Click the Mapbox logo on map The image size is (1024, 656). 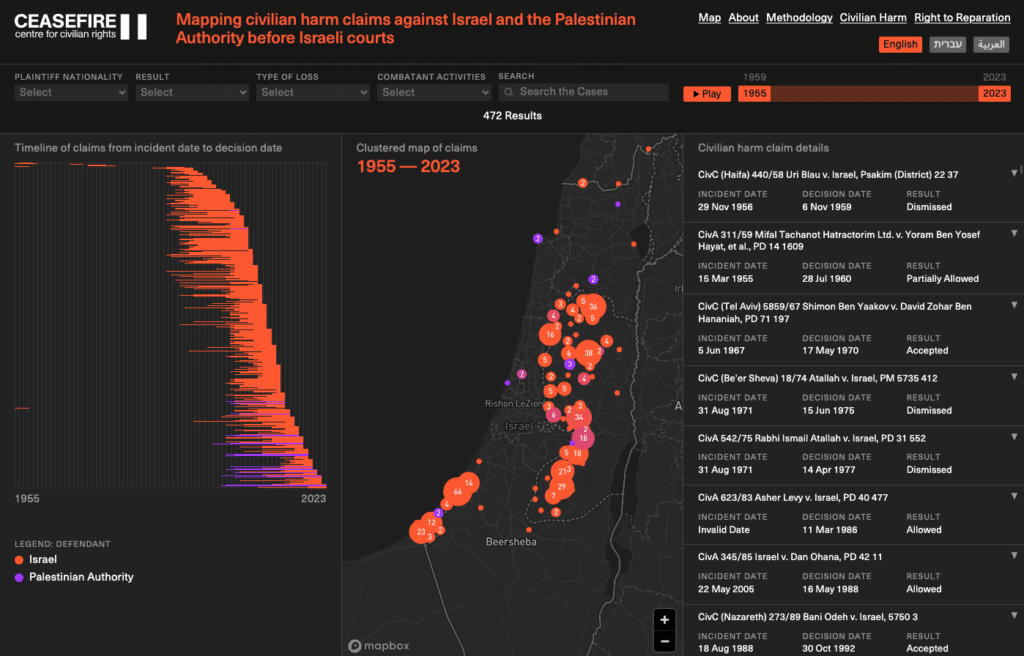(x=379, y=646)
